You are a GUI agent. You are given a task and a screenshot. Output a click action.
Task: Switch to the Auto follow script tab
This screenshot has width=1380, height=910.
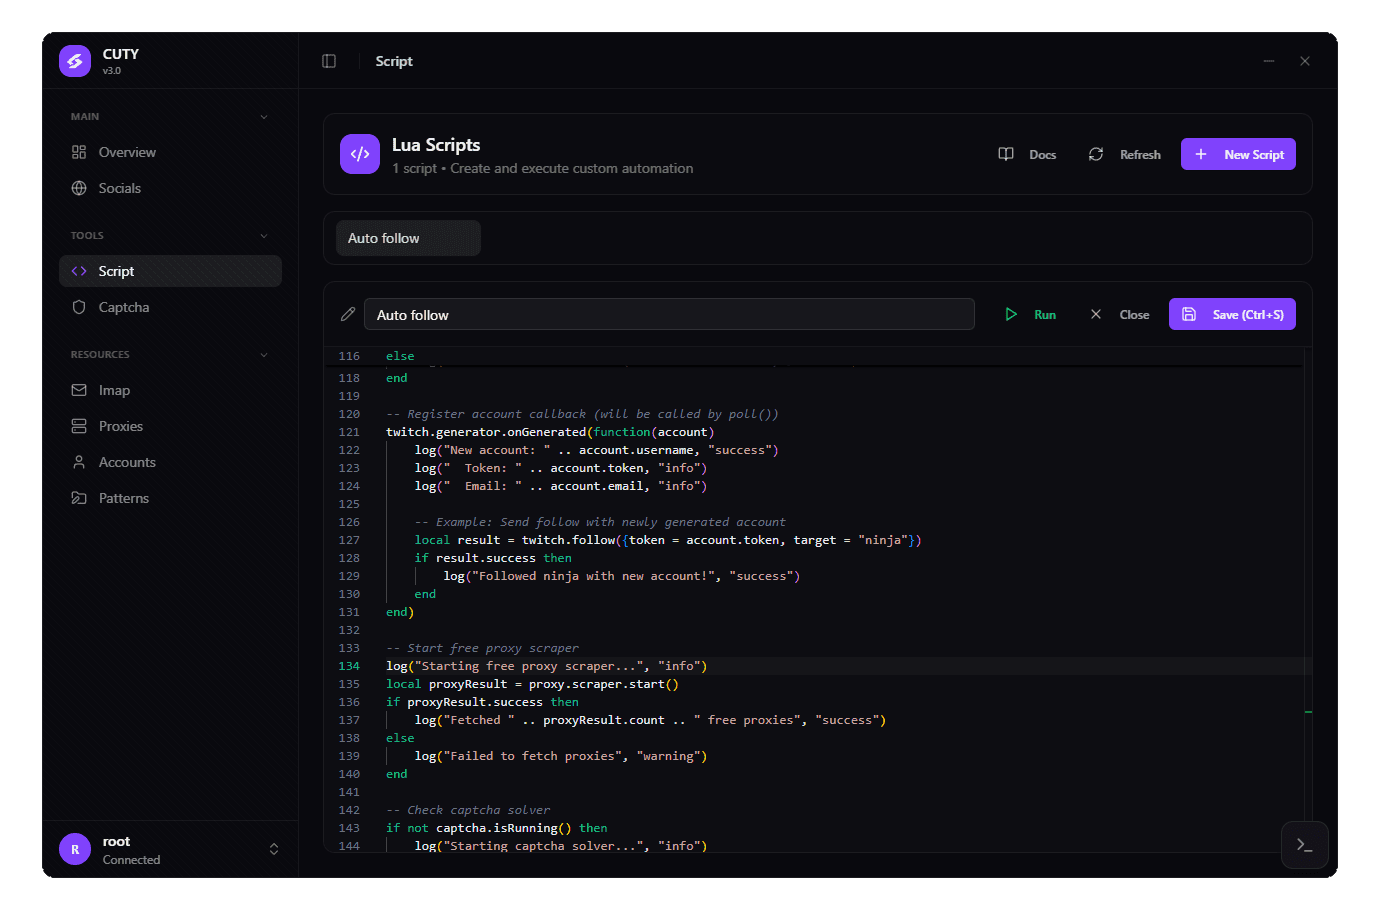(x=408, y=238)
